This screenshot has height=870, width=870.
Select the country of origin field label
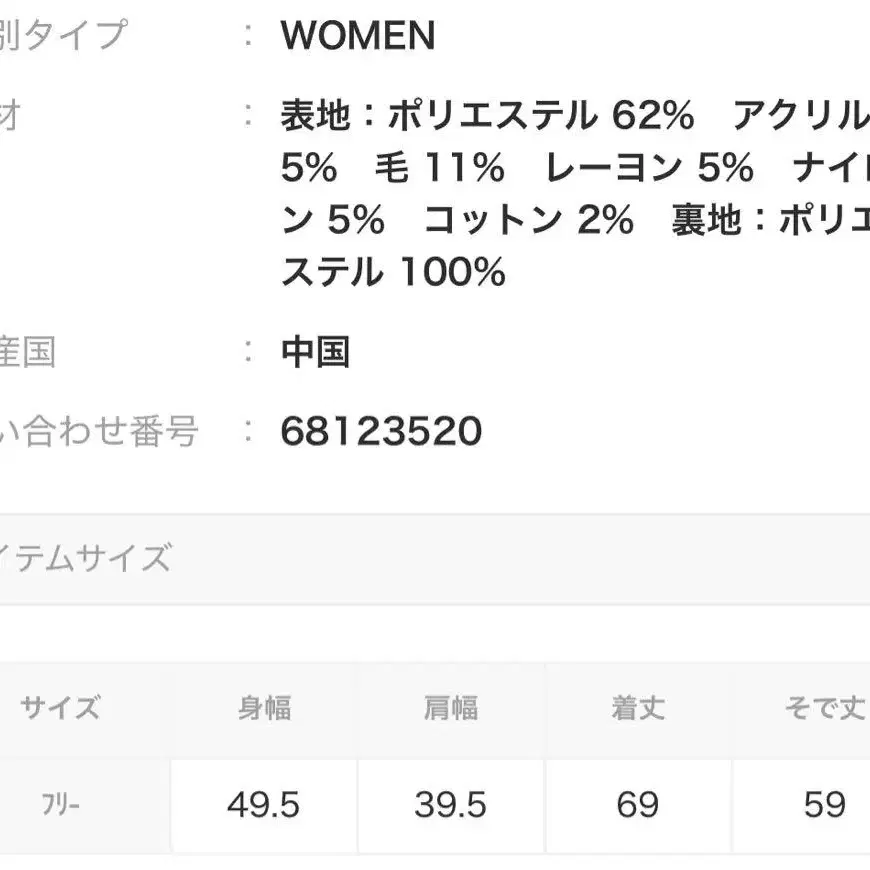(28, 352)
